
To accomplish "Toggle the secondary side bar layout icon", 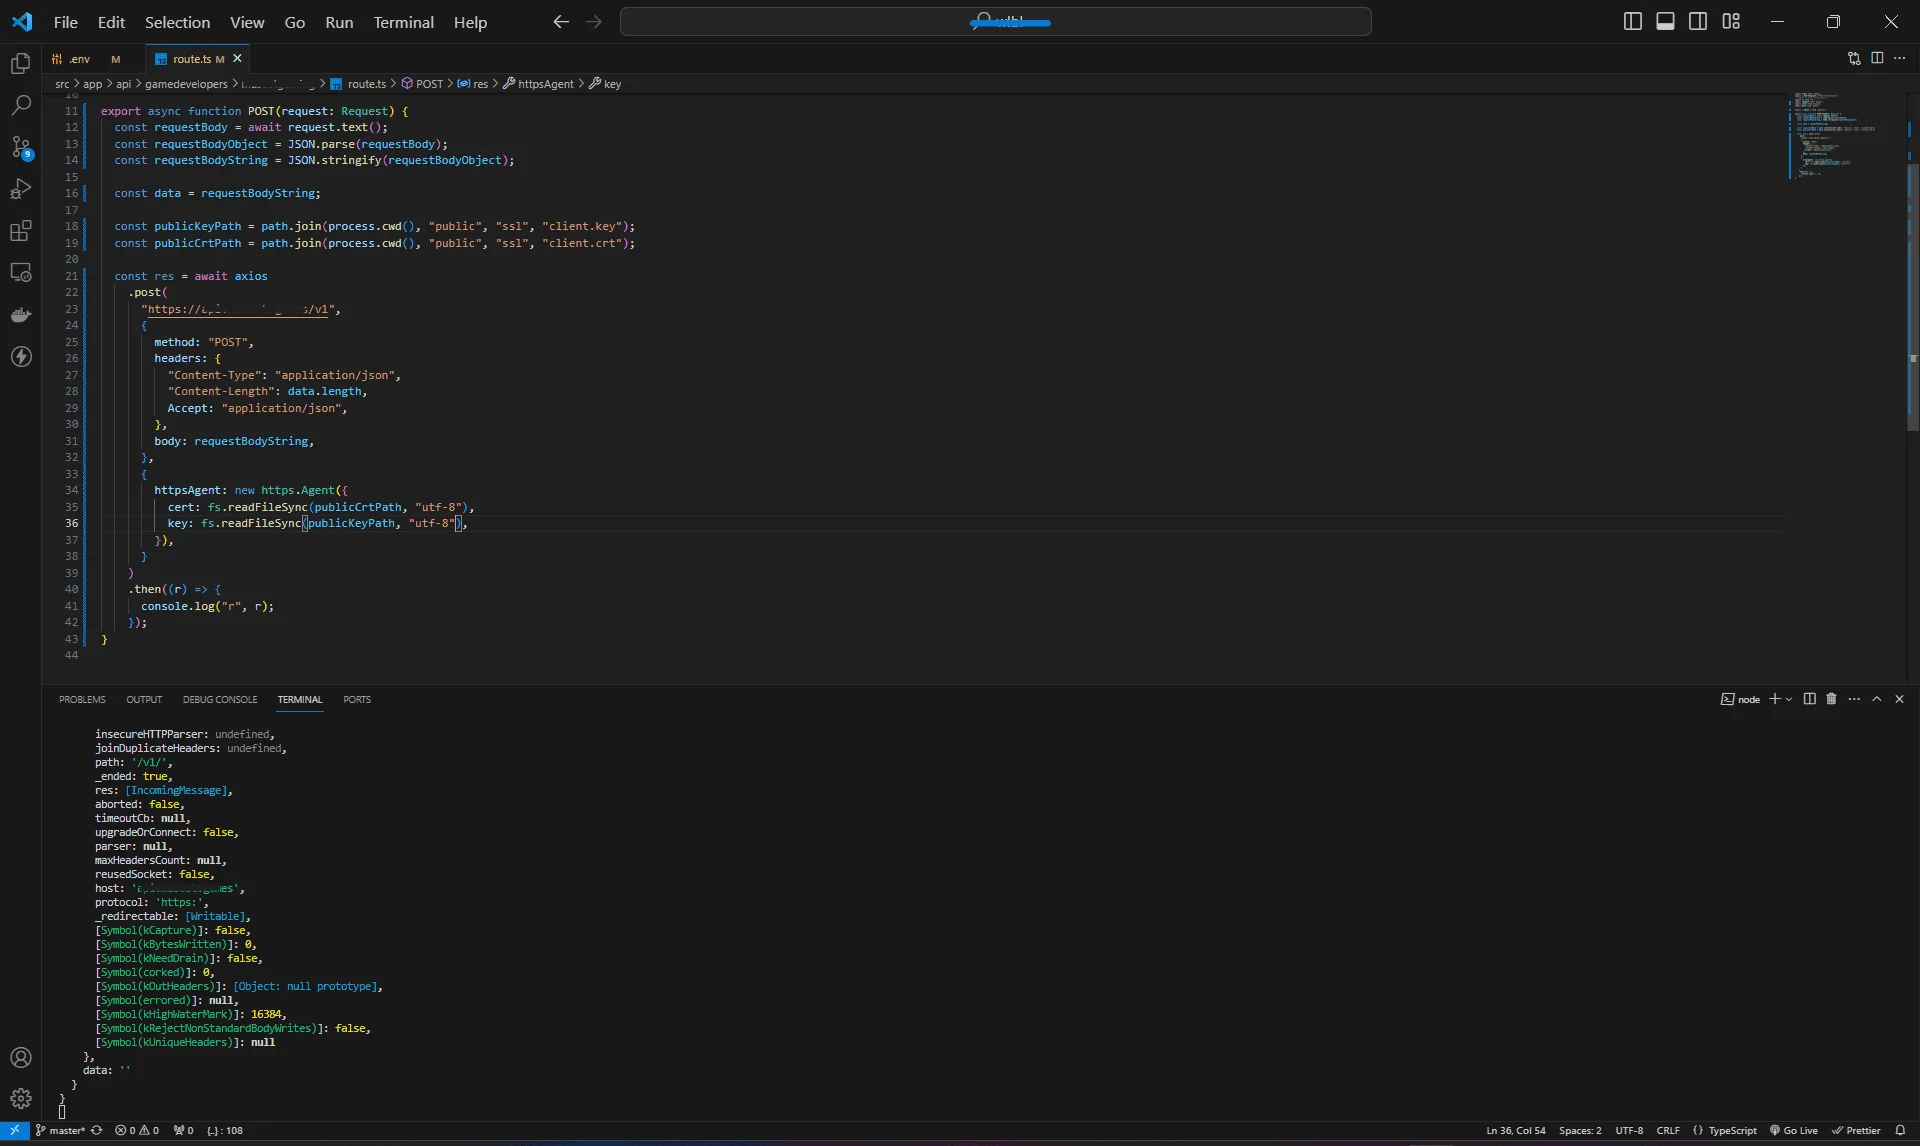I will point(1698,22).
